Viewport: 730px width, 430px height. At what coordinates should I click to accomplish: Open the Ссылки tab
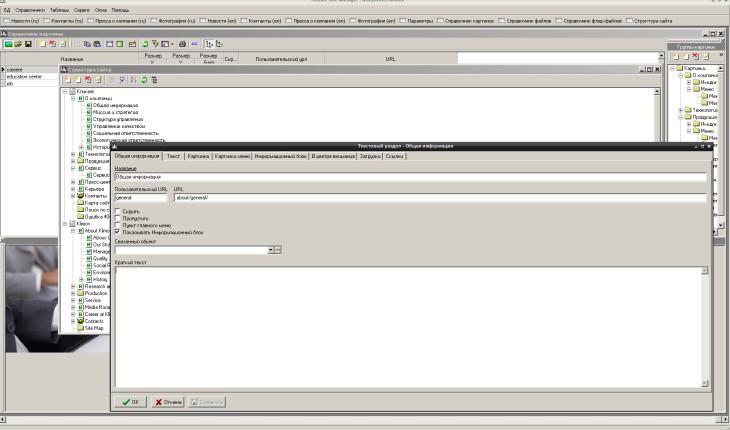[394, 156]
